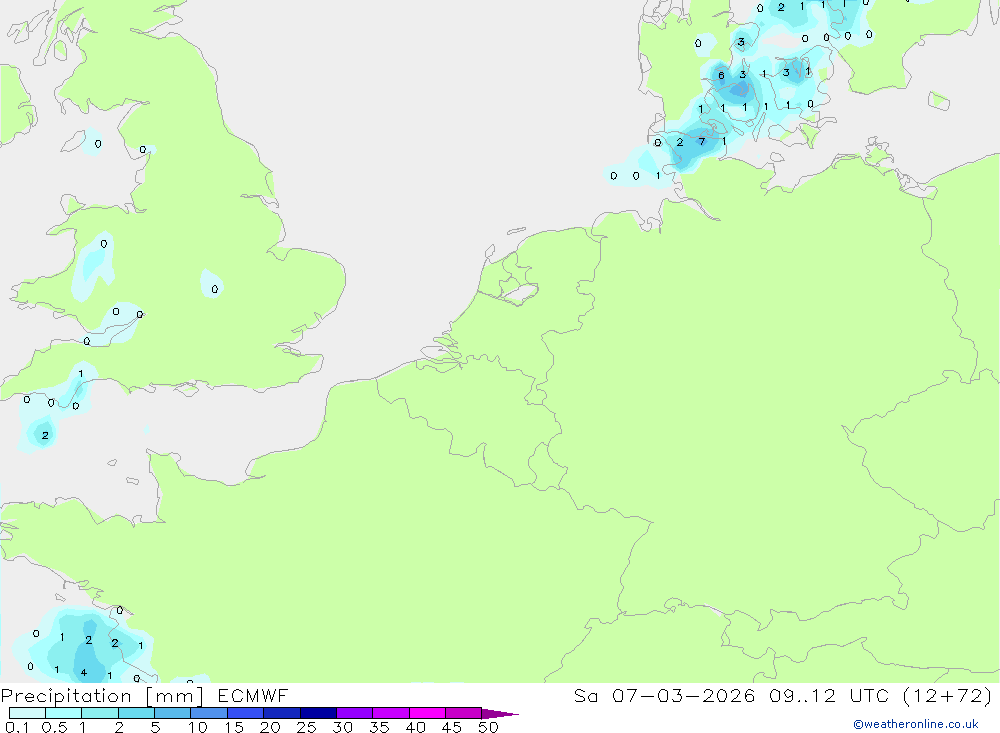
Task: Select the '09..12' time range text
Action: (x=802, y=695)
